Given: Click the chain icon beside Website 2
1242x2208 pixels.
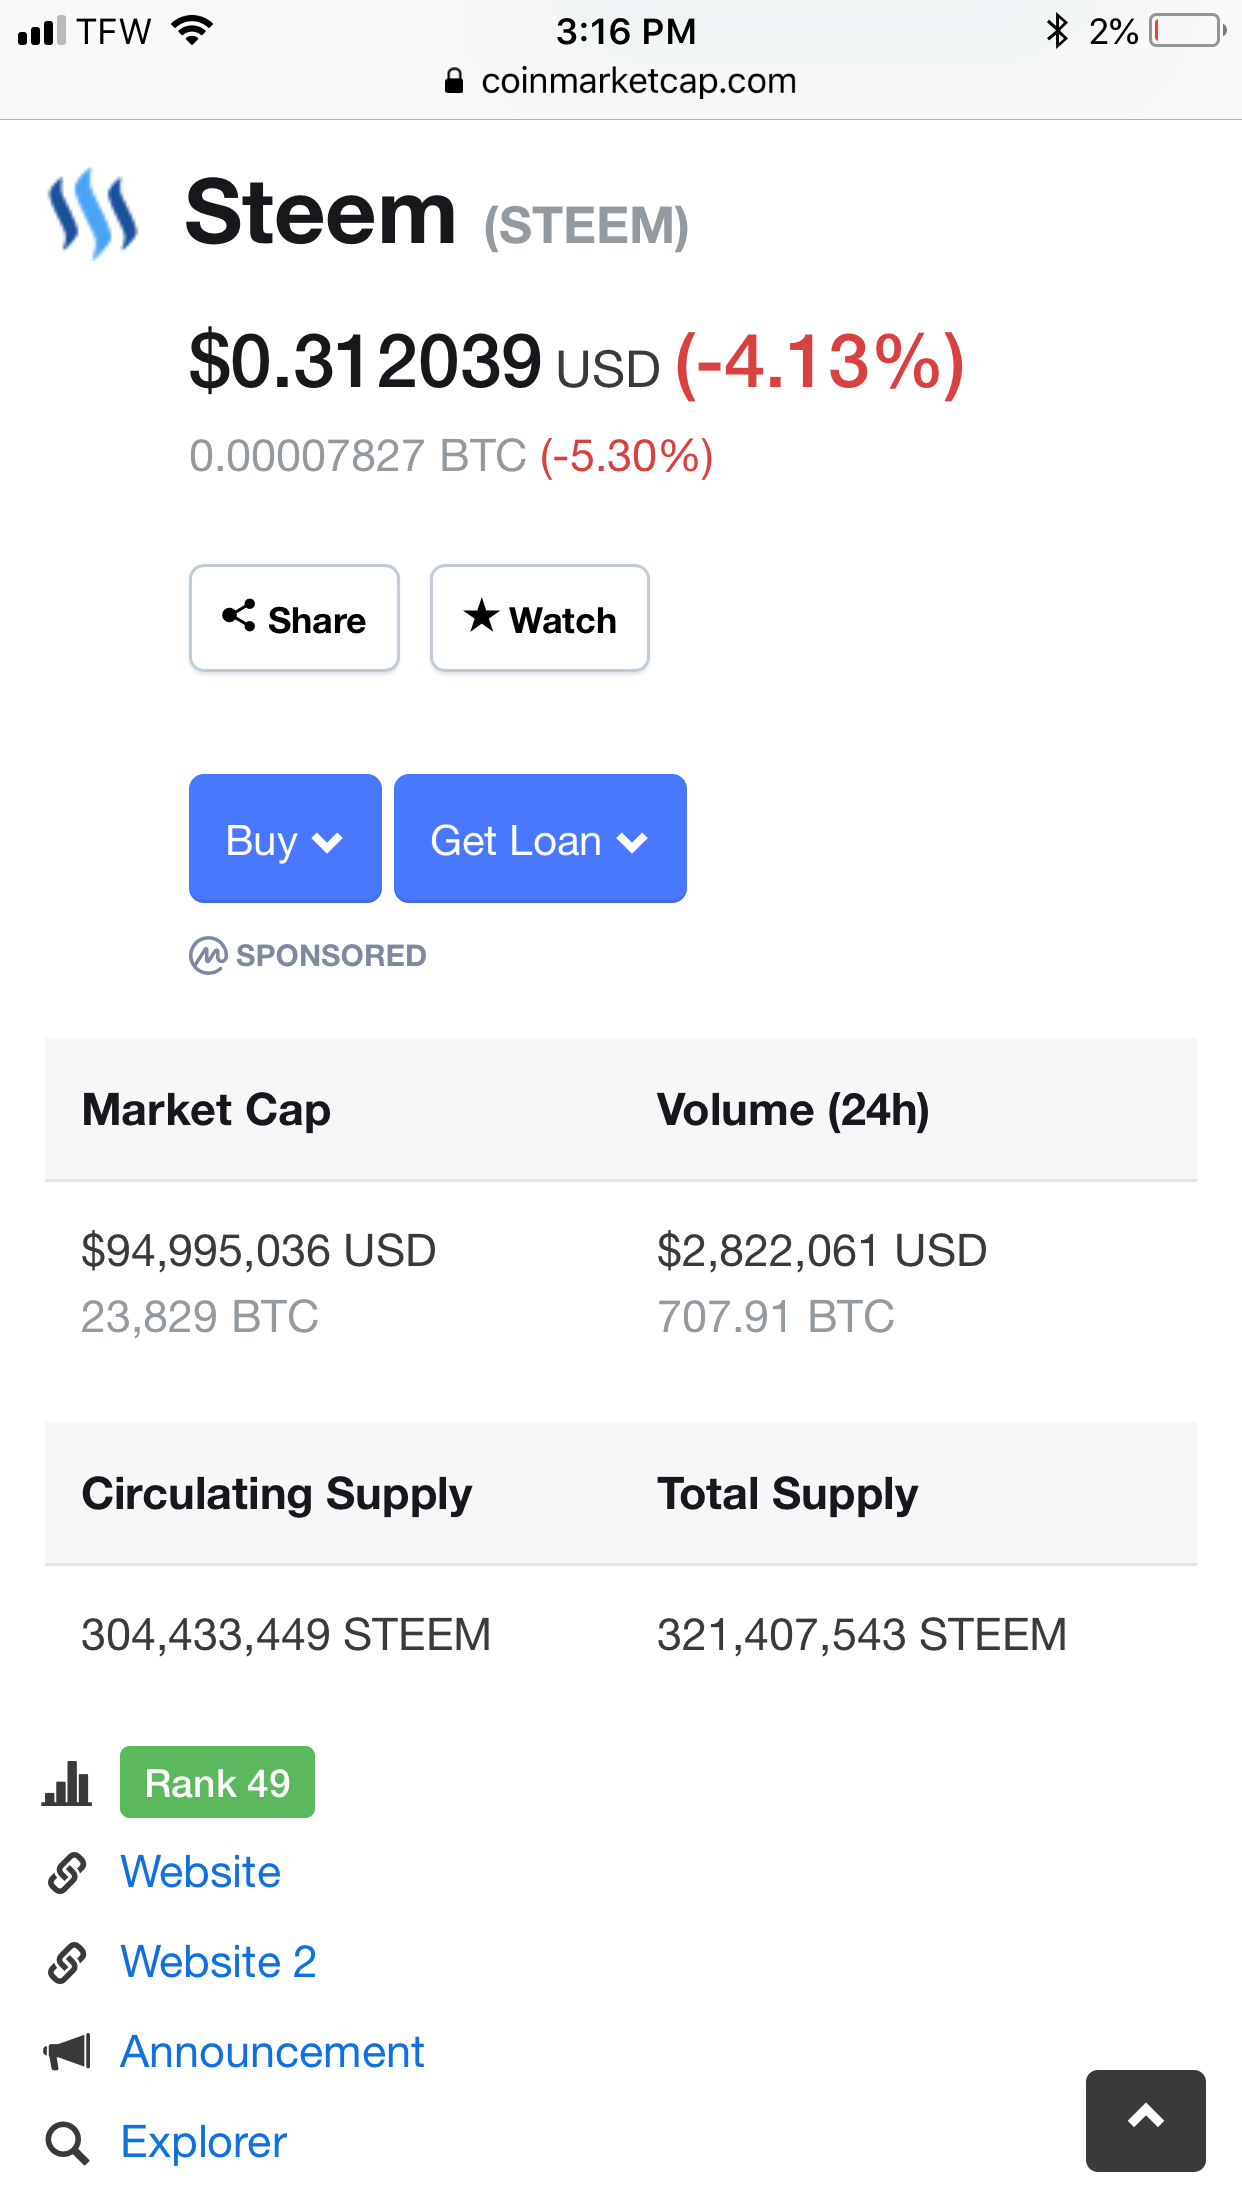Looking at the screenshot, I should click(67, 1962).
